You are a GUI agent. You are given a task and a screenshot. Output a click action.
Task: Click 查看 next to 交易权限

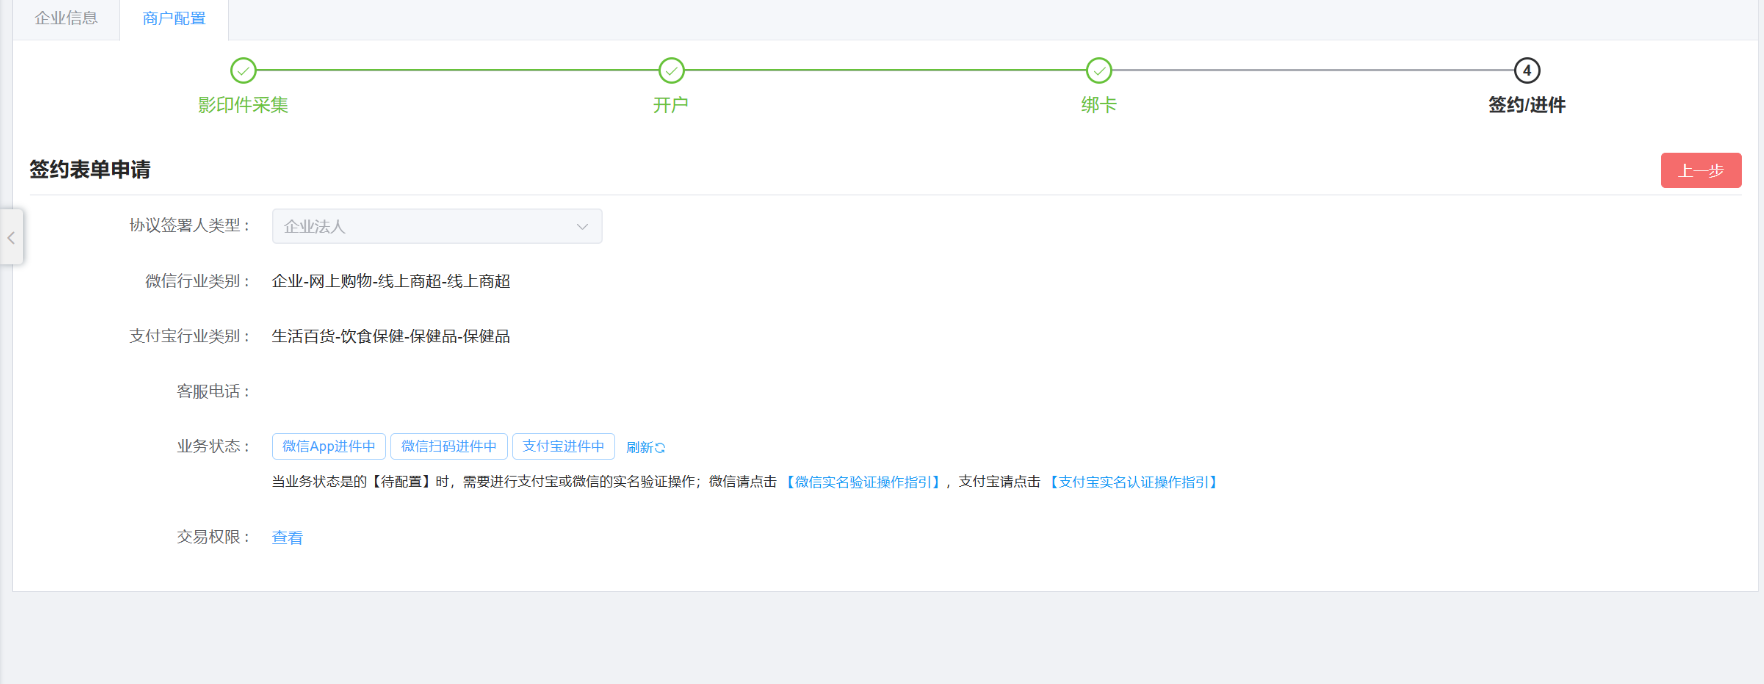point(287,538)
